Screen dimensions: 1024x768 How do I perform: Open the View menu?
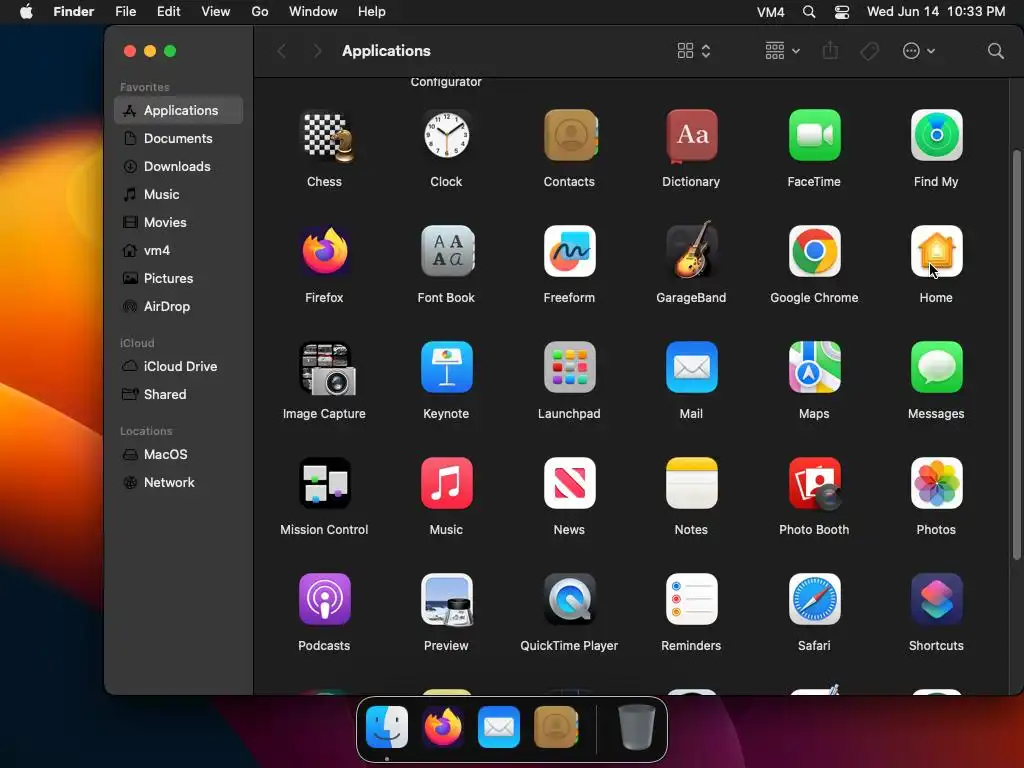pyautogui.click(x=216, y=12)
